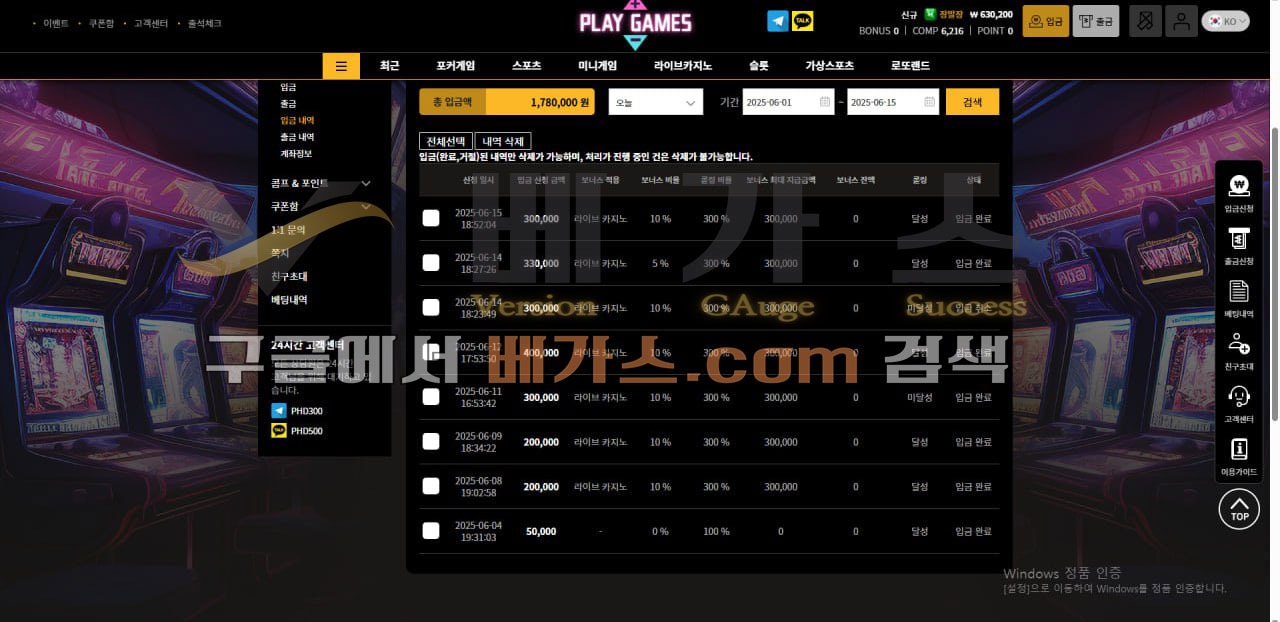
Task: Open 로또랜드 nav menu
Action: coord(910,66)
